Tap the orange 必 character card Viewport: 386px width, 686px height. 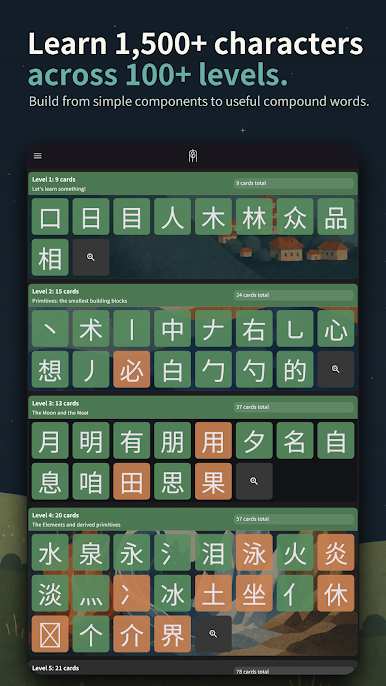click(132, 369)
